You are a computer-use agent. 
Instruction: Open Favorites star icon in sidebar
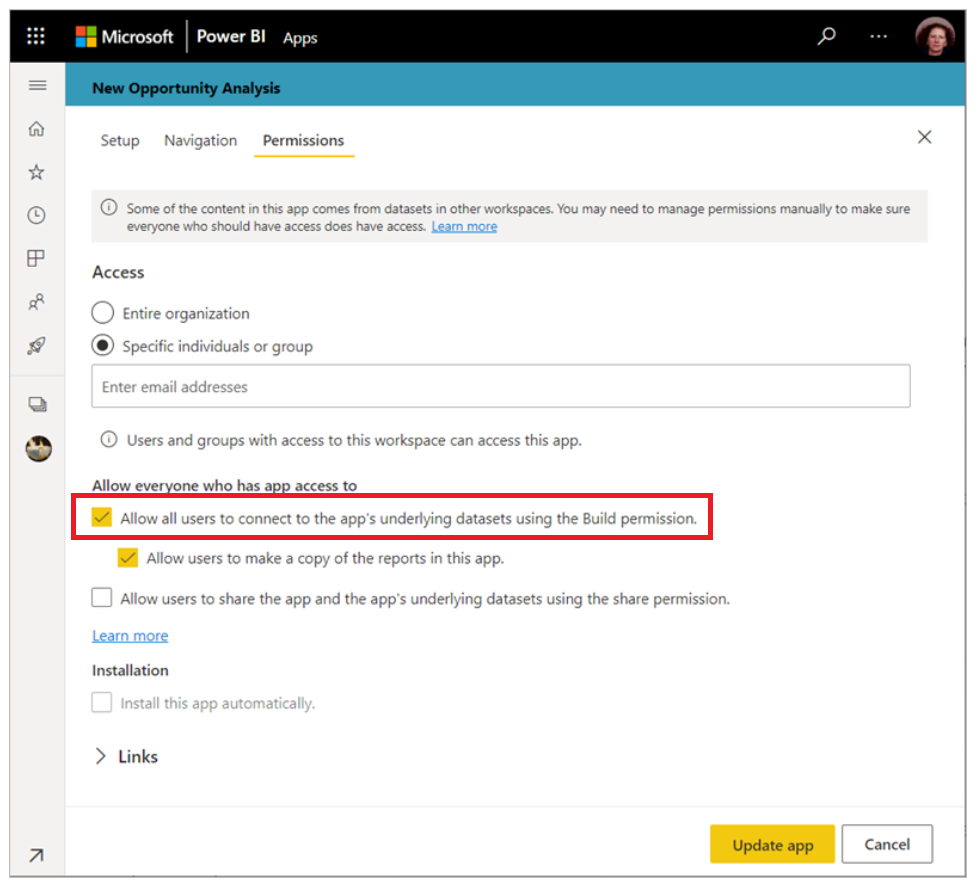tap(37, 172)
